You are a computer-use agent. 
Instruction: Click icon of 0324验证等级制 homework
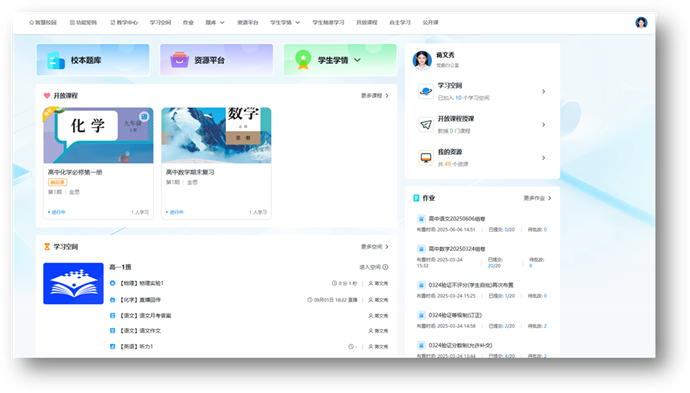(421, 316)
